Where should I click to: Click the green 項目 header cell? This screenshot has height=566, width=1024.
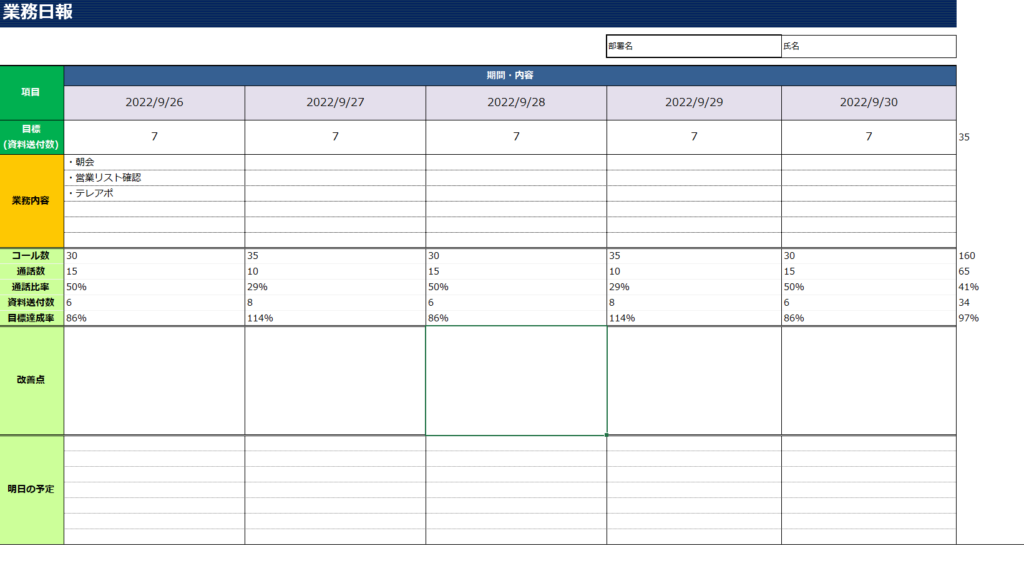(x=31, y=92)
